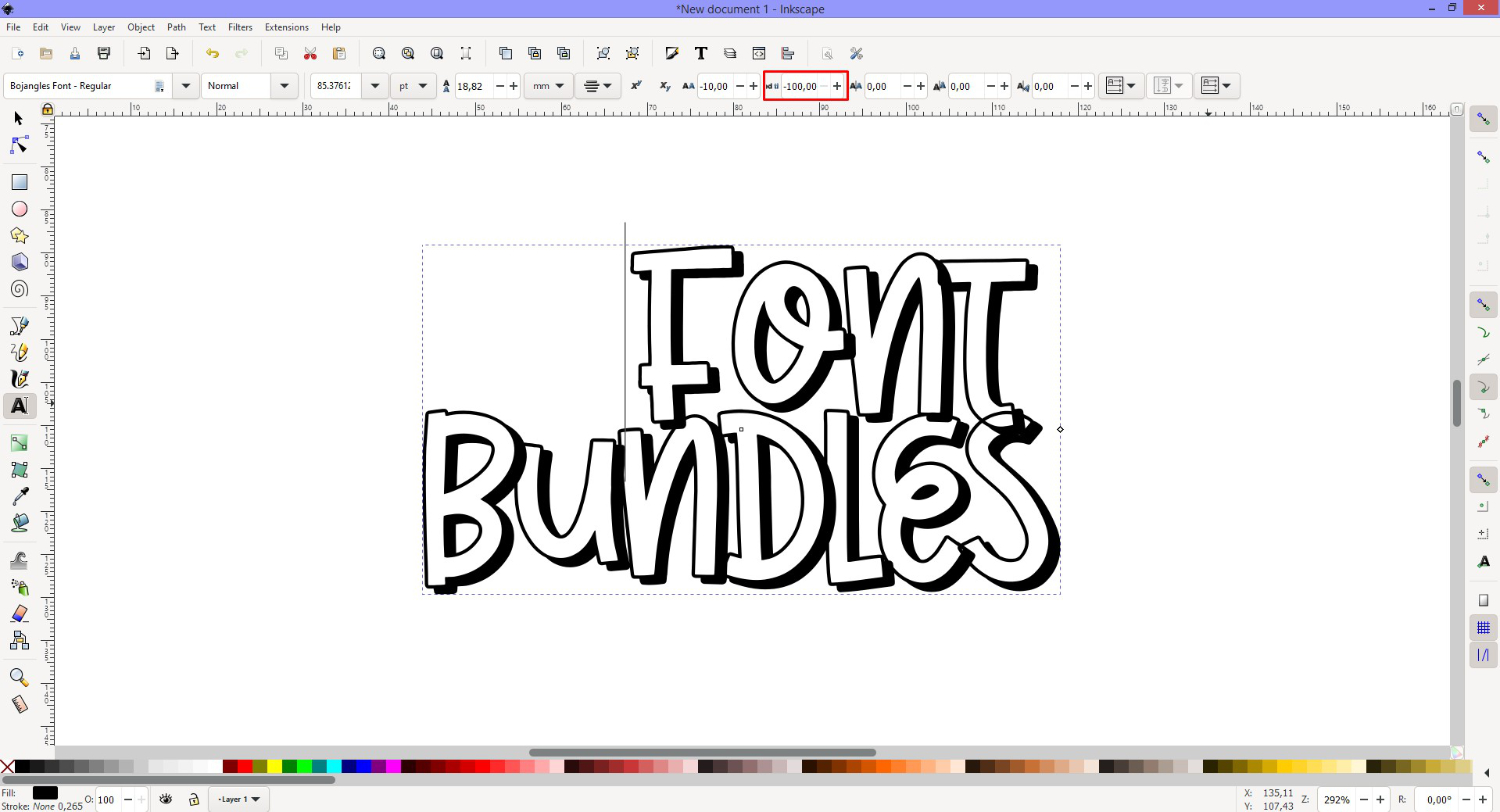Select the Spiral tool
This screenshot has width=1500, height=812.
click(x=19, y=289)
